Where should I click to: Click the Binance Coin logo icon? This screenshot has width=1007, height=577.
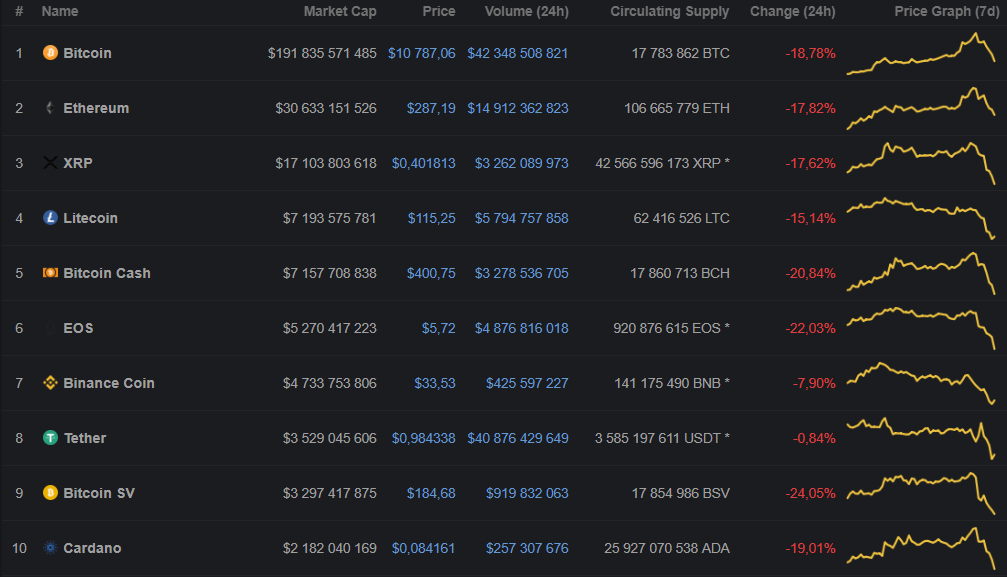(x=50, y=383)
